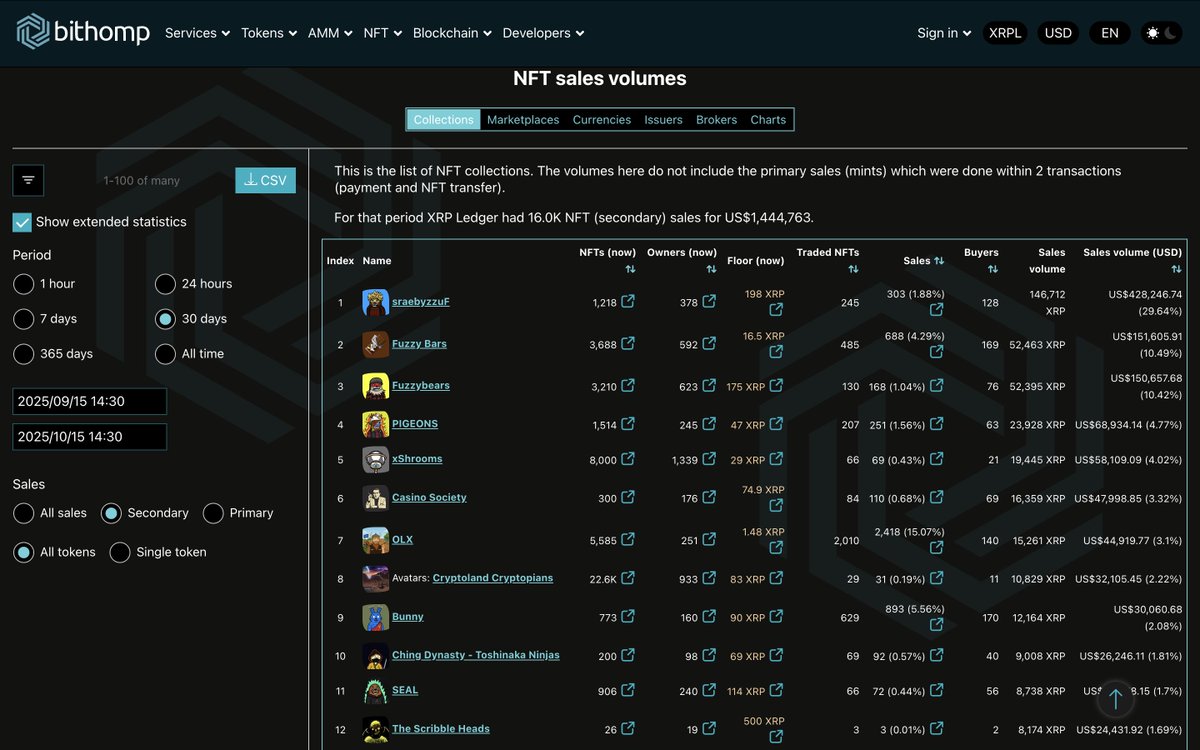This screenshot has width=1200, height=750.
Task: Sort by Sales arrows icon
Action: (939, 261)
